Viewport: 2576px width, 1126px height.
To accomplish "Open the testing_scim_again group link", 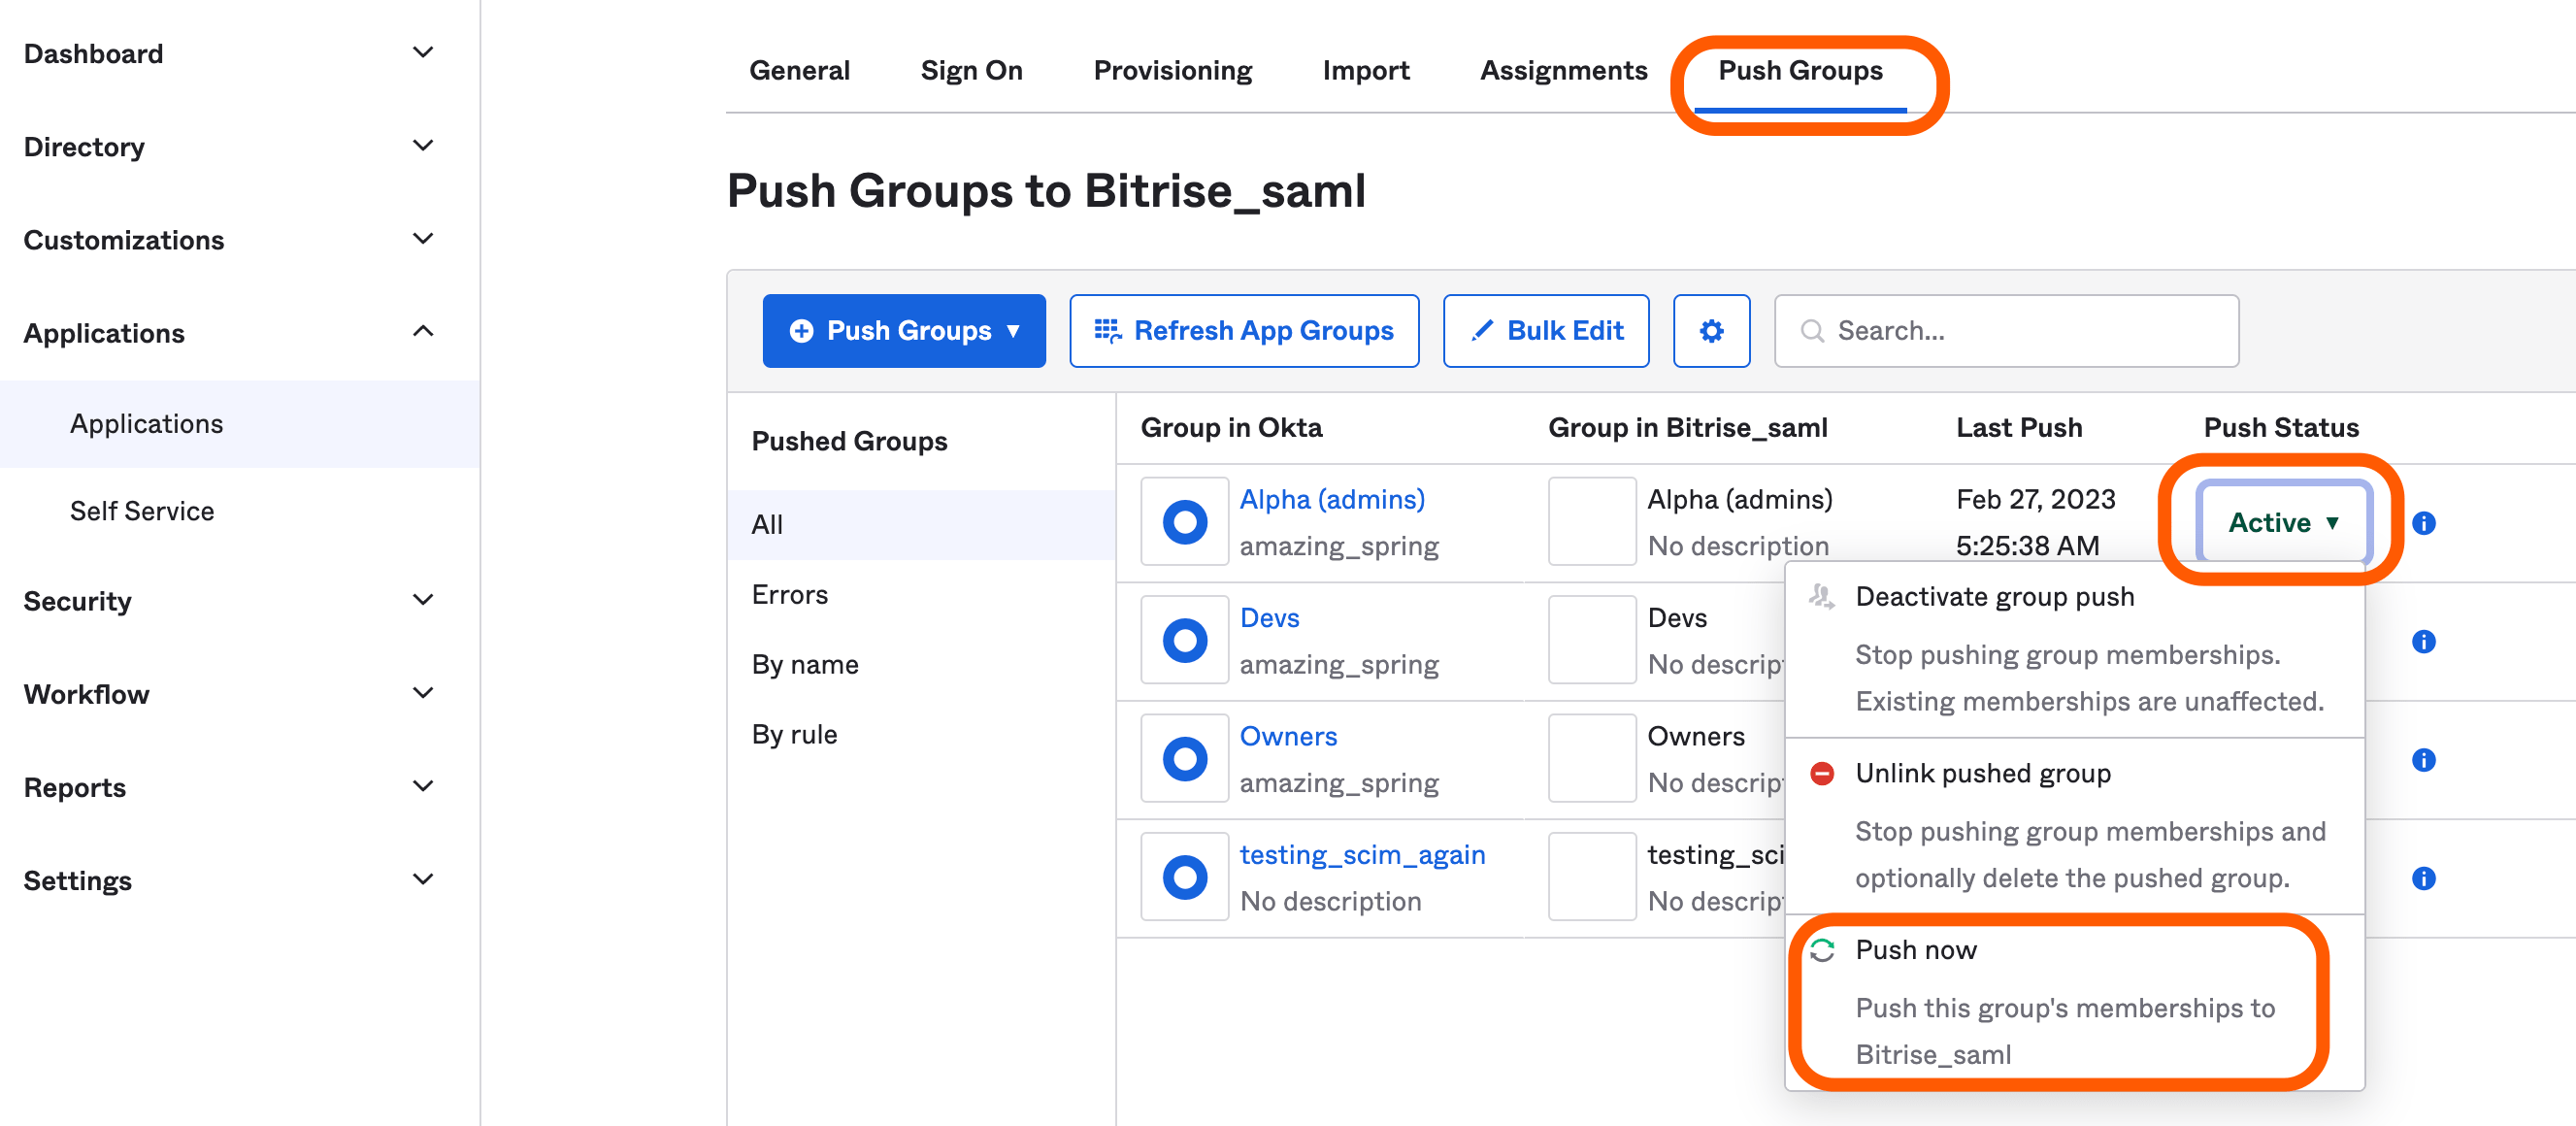I will (1362, 855).
